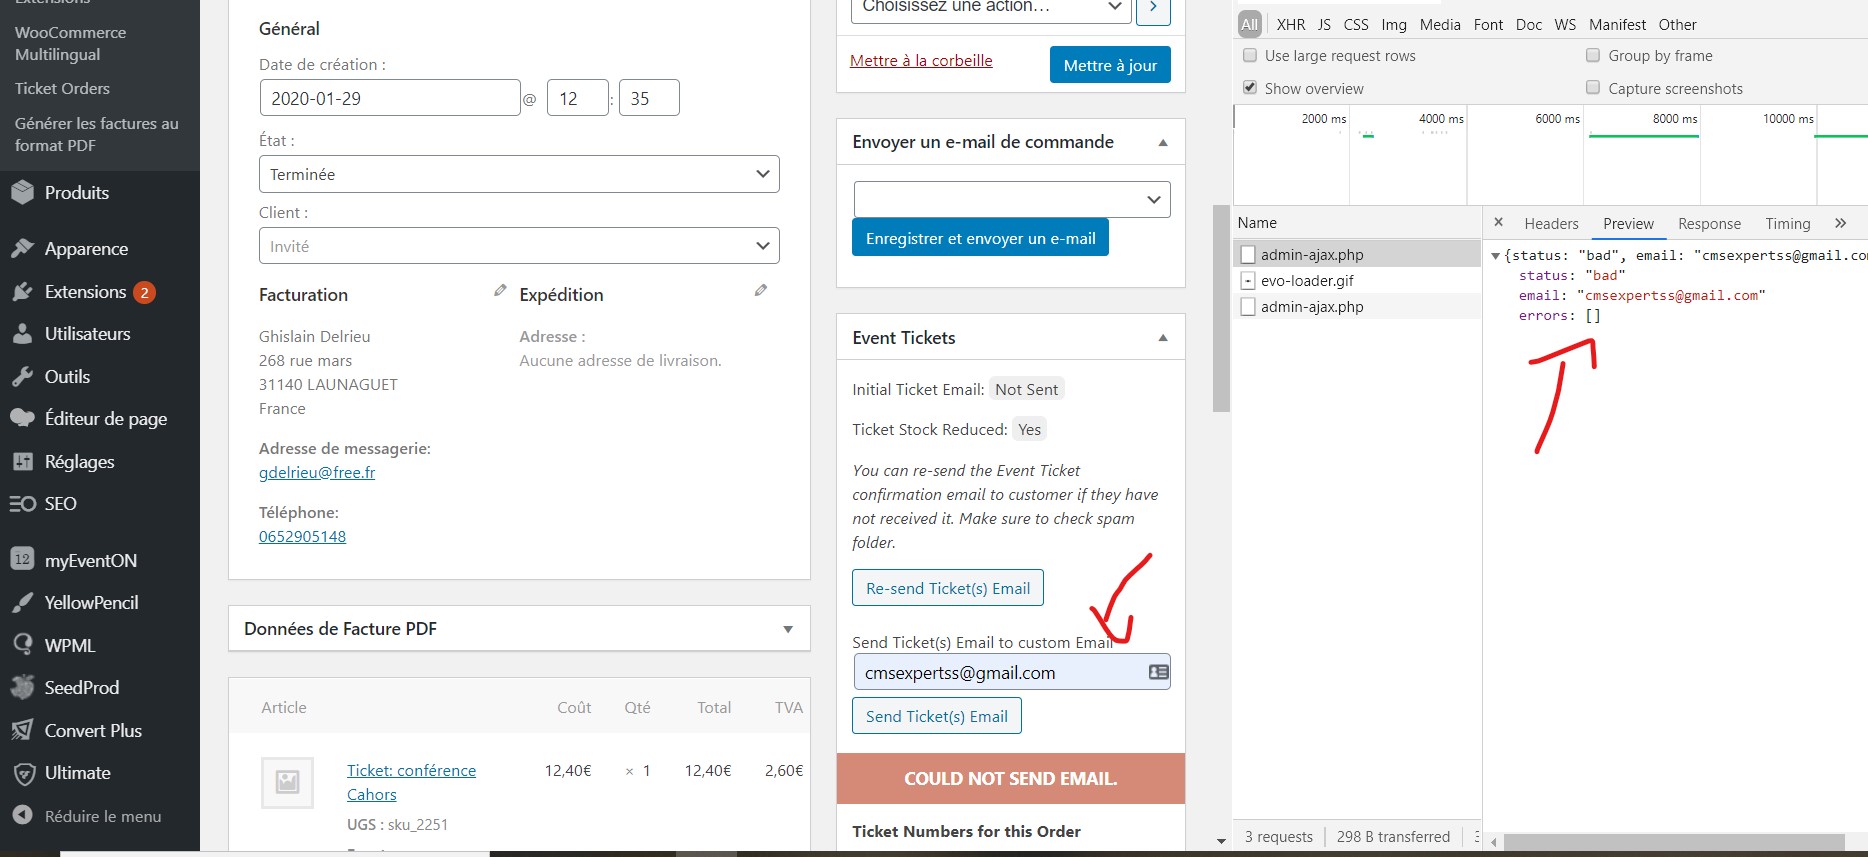Open the Apparence menu icon
This screenshot has height=857, width=1868.
pyautogui.click(x=22, y=248)
